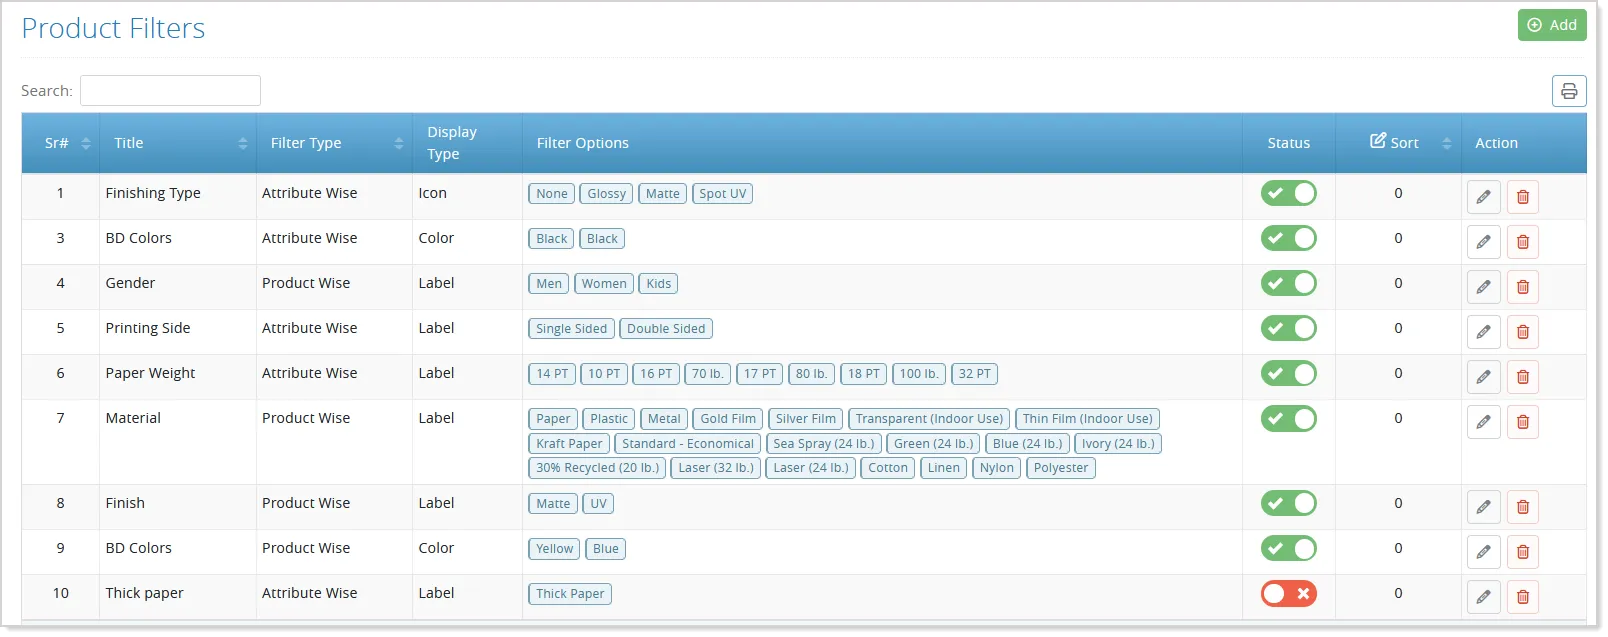Turn off the Finishing Type status toggle
Screen dimensions: 1608x637
click(1288, 193)
